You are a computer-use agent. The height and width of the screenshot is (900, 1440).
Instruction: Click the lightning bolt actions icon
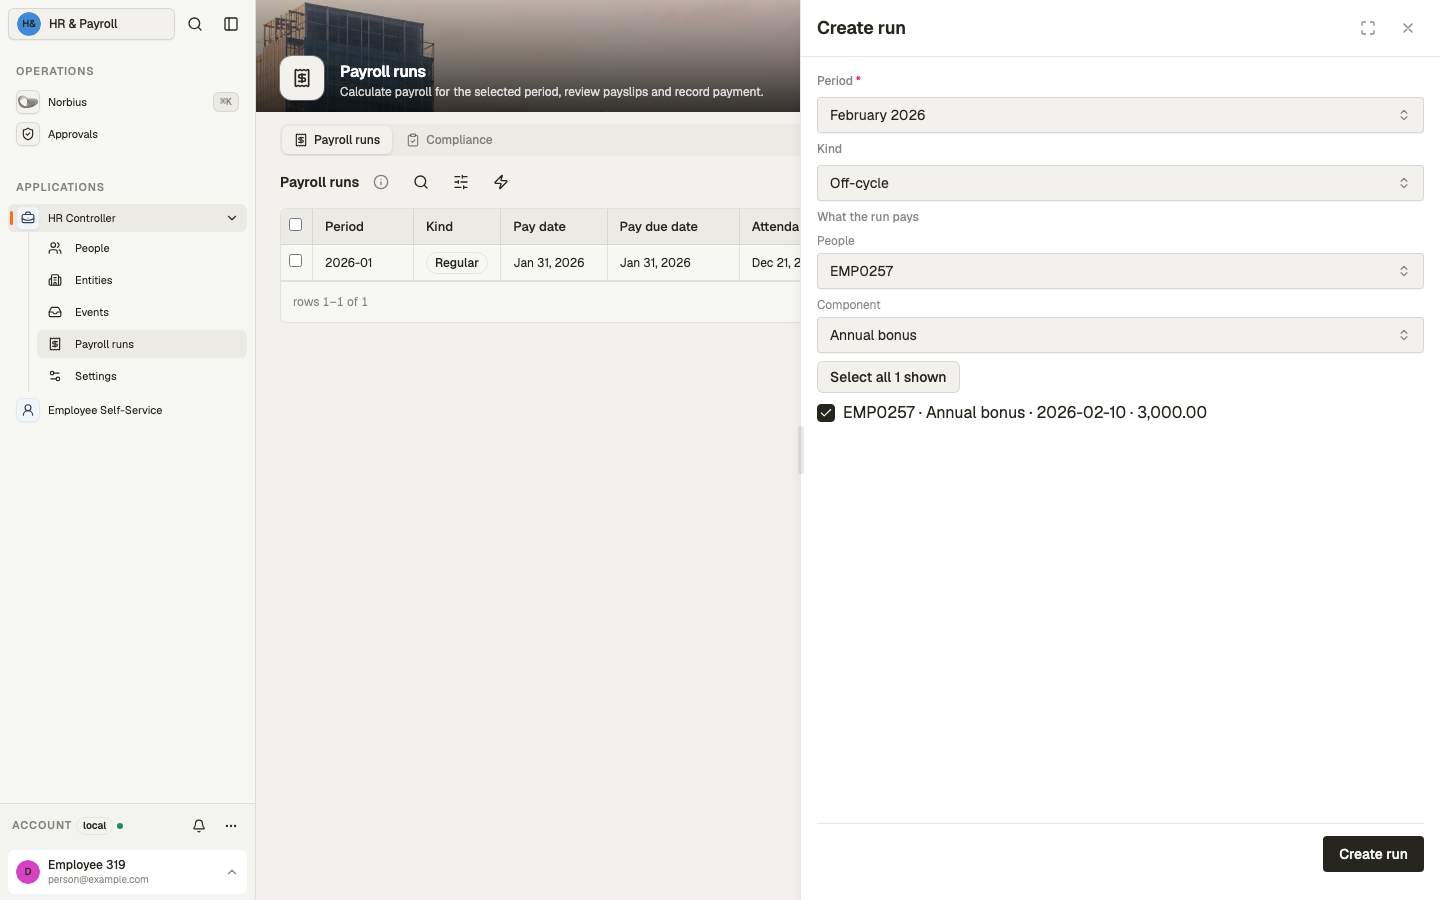(501, 182)
